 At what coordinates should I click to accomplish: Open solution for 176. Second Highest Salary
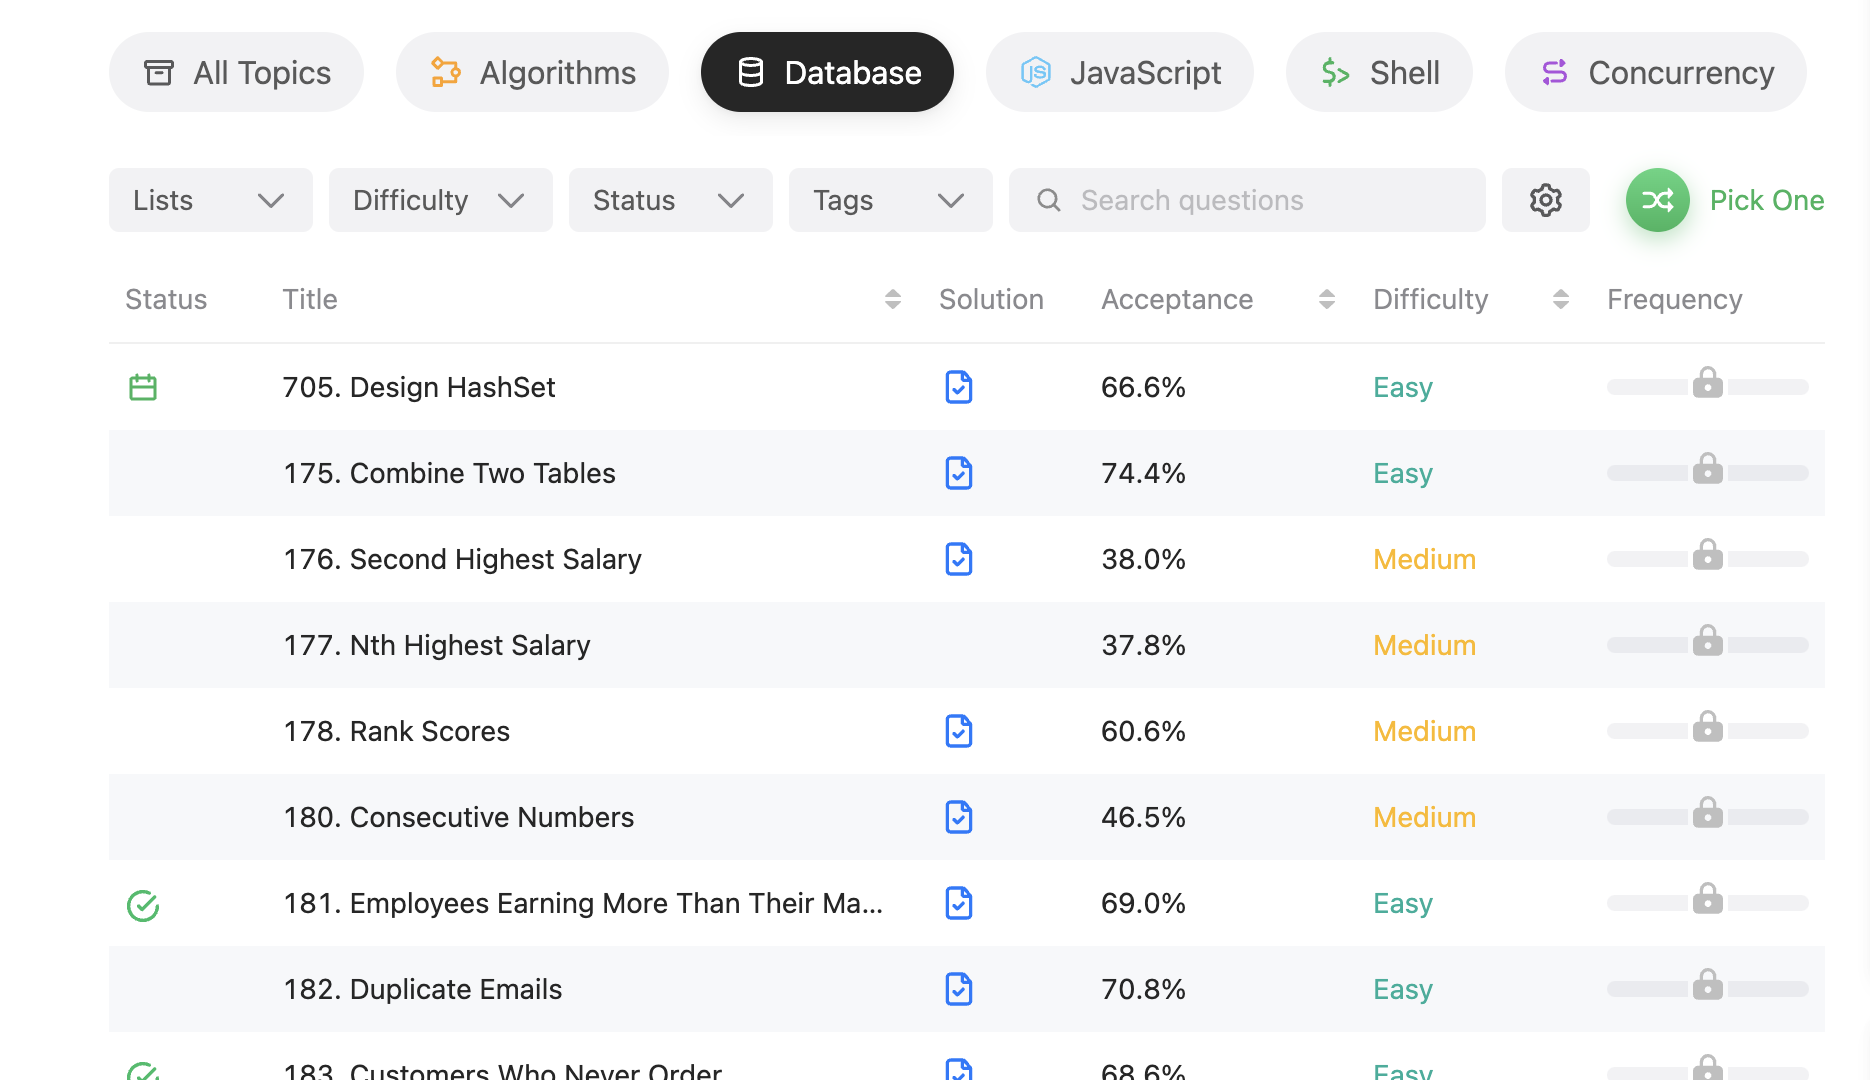point(958,559)
